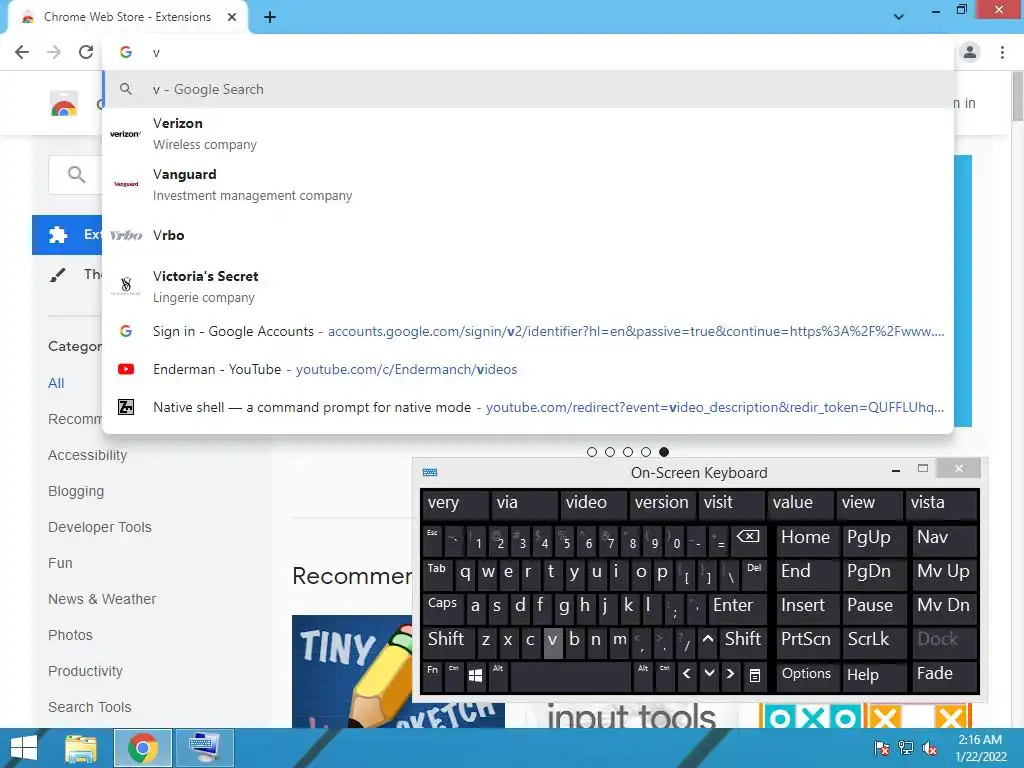1024x768 pixels.
Task: Open Sign in - Google Accounts suggestion
Action: [x=528, y=331]
